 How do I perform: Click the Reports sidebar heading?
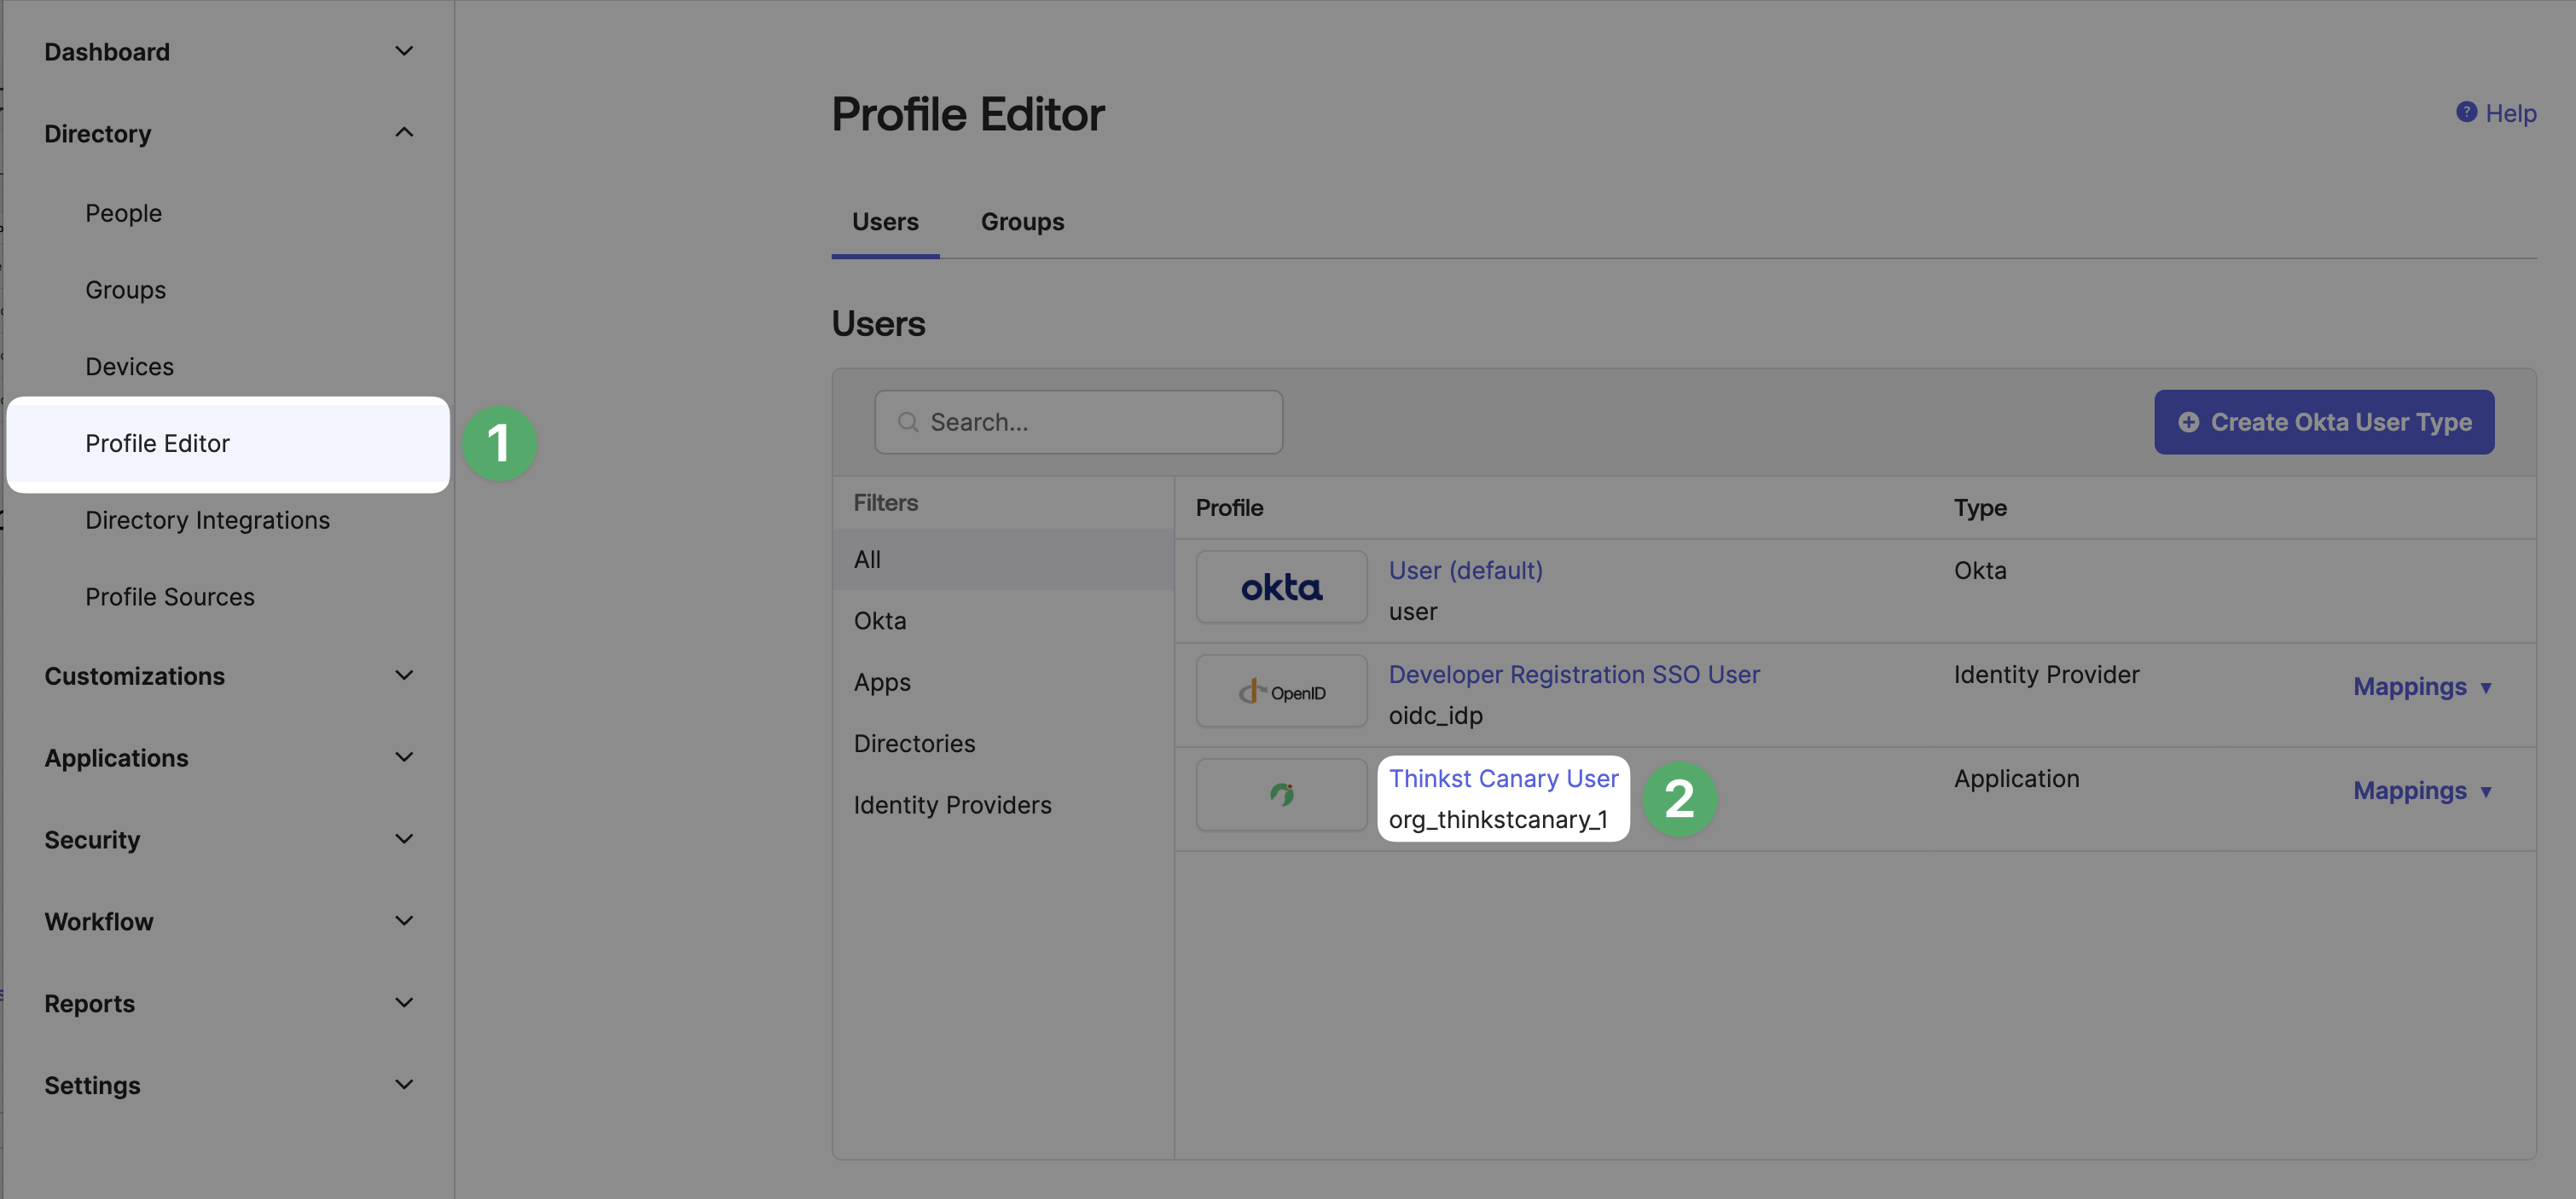pyautogui.click(x=89, y=1004)
